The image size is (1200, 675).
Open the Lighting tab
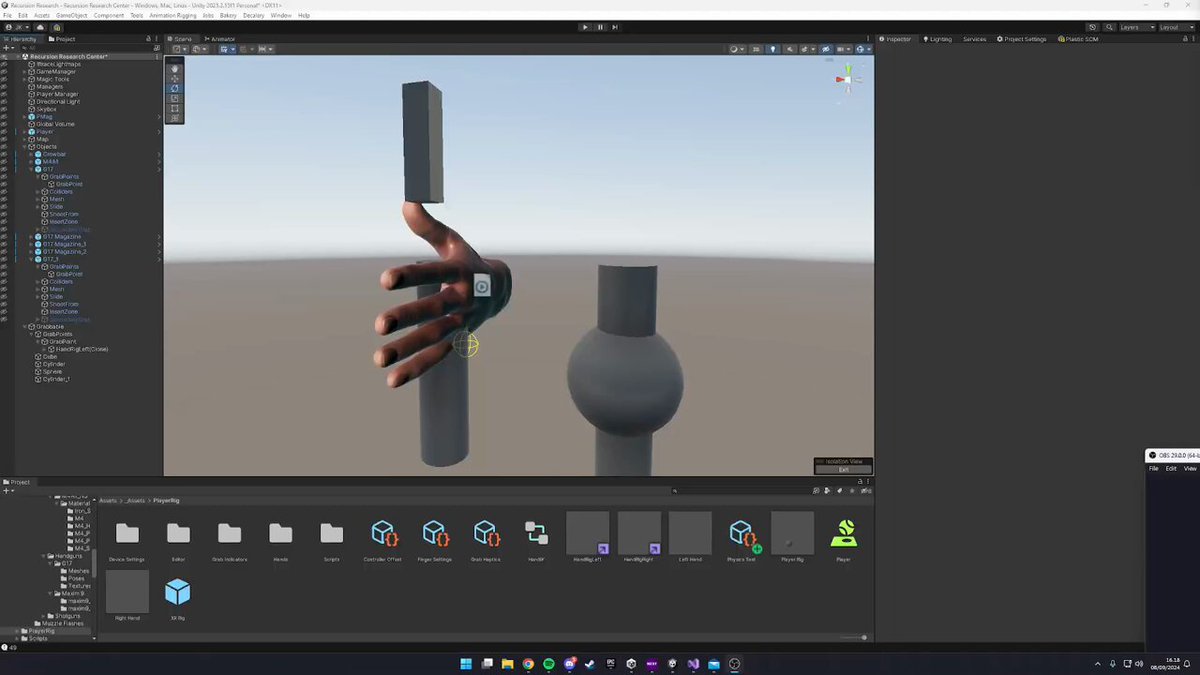coord(937,39)
